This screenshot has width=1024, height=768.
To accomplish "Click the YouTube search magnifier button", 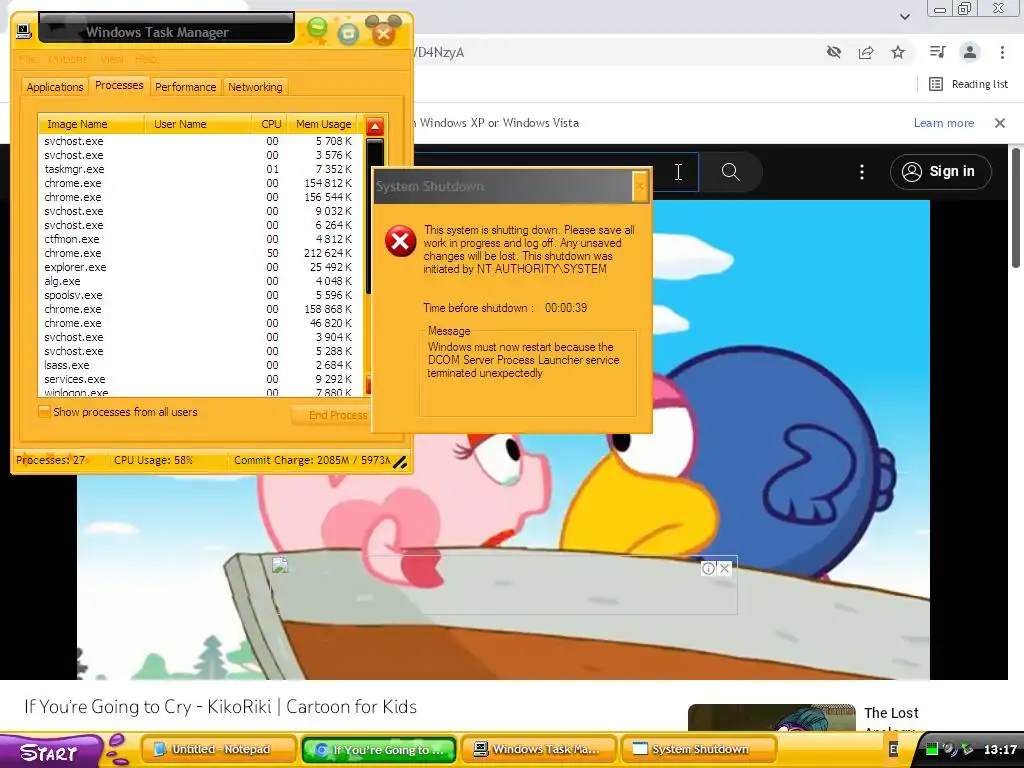I will coord(730,172).
